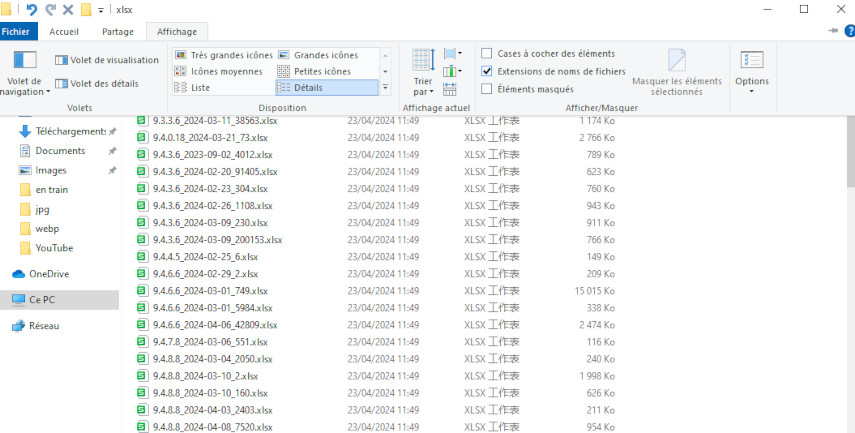Open Grouper par dropdown icon
The height and width of the screenshot is (433, 855).
click(x=453, y=53)
